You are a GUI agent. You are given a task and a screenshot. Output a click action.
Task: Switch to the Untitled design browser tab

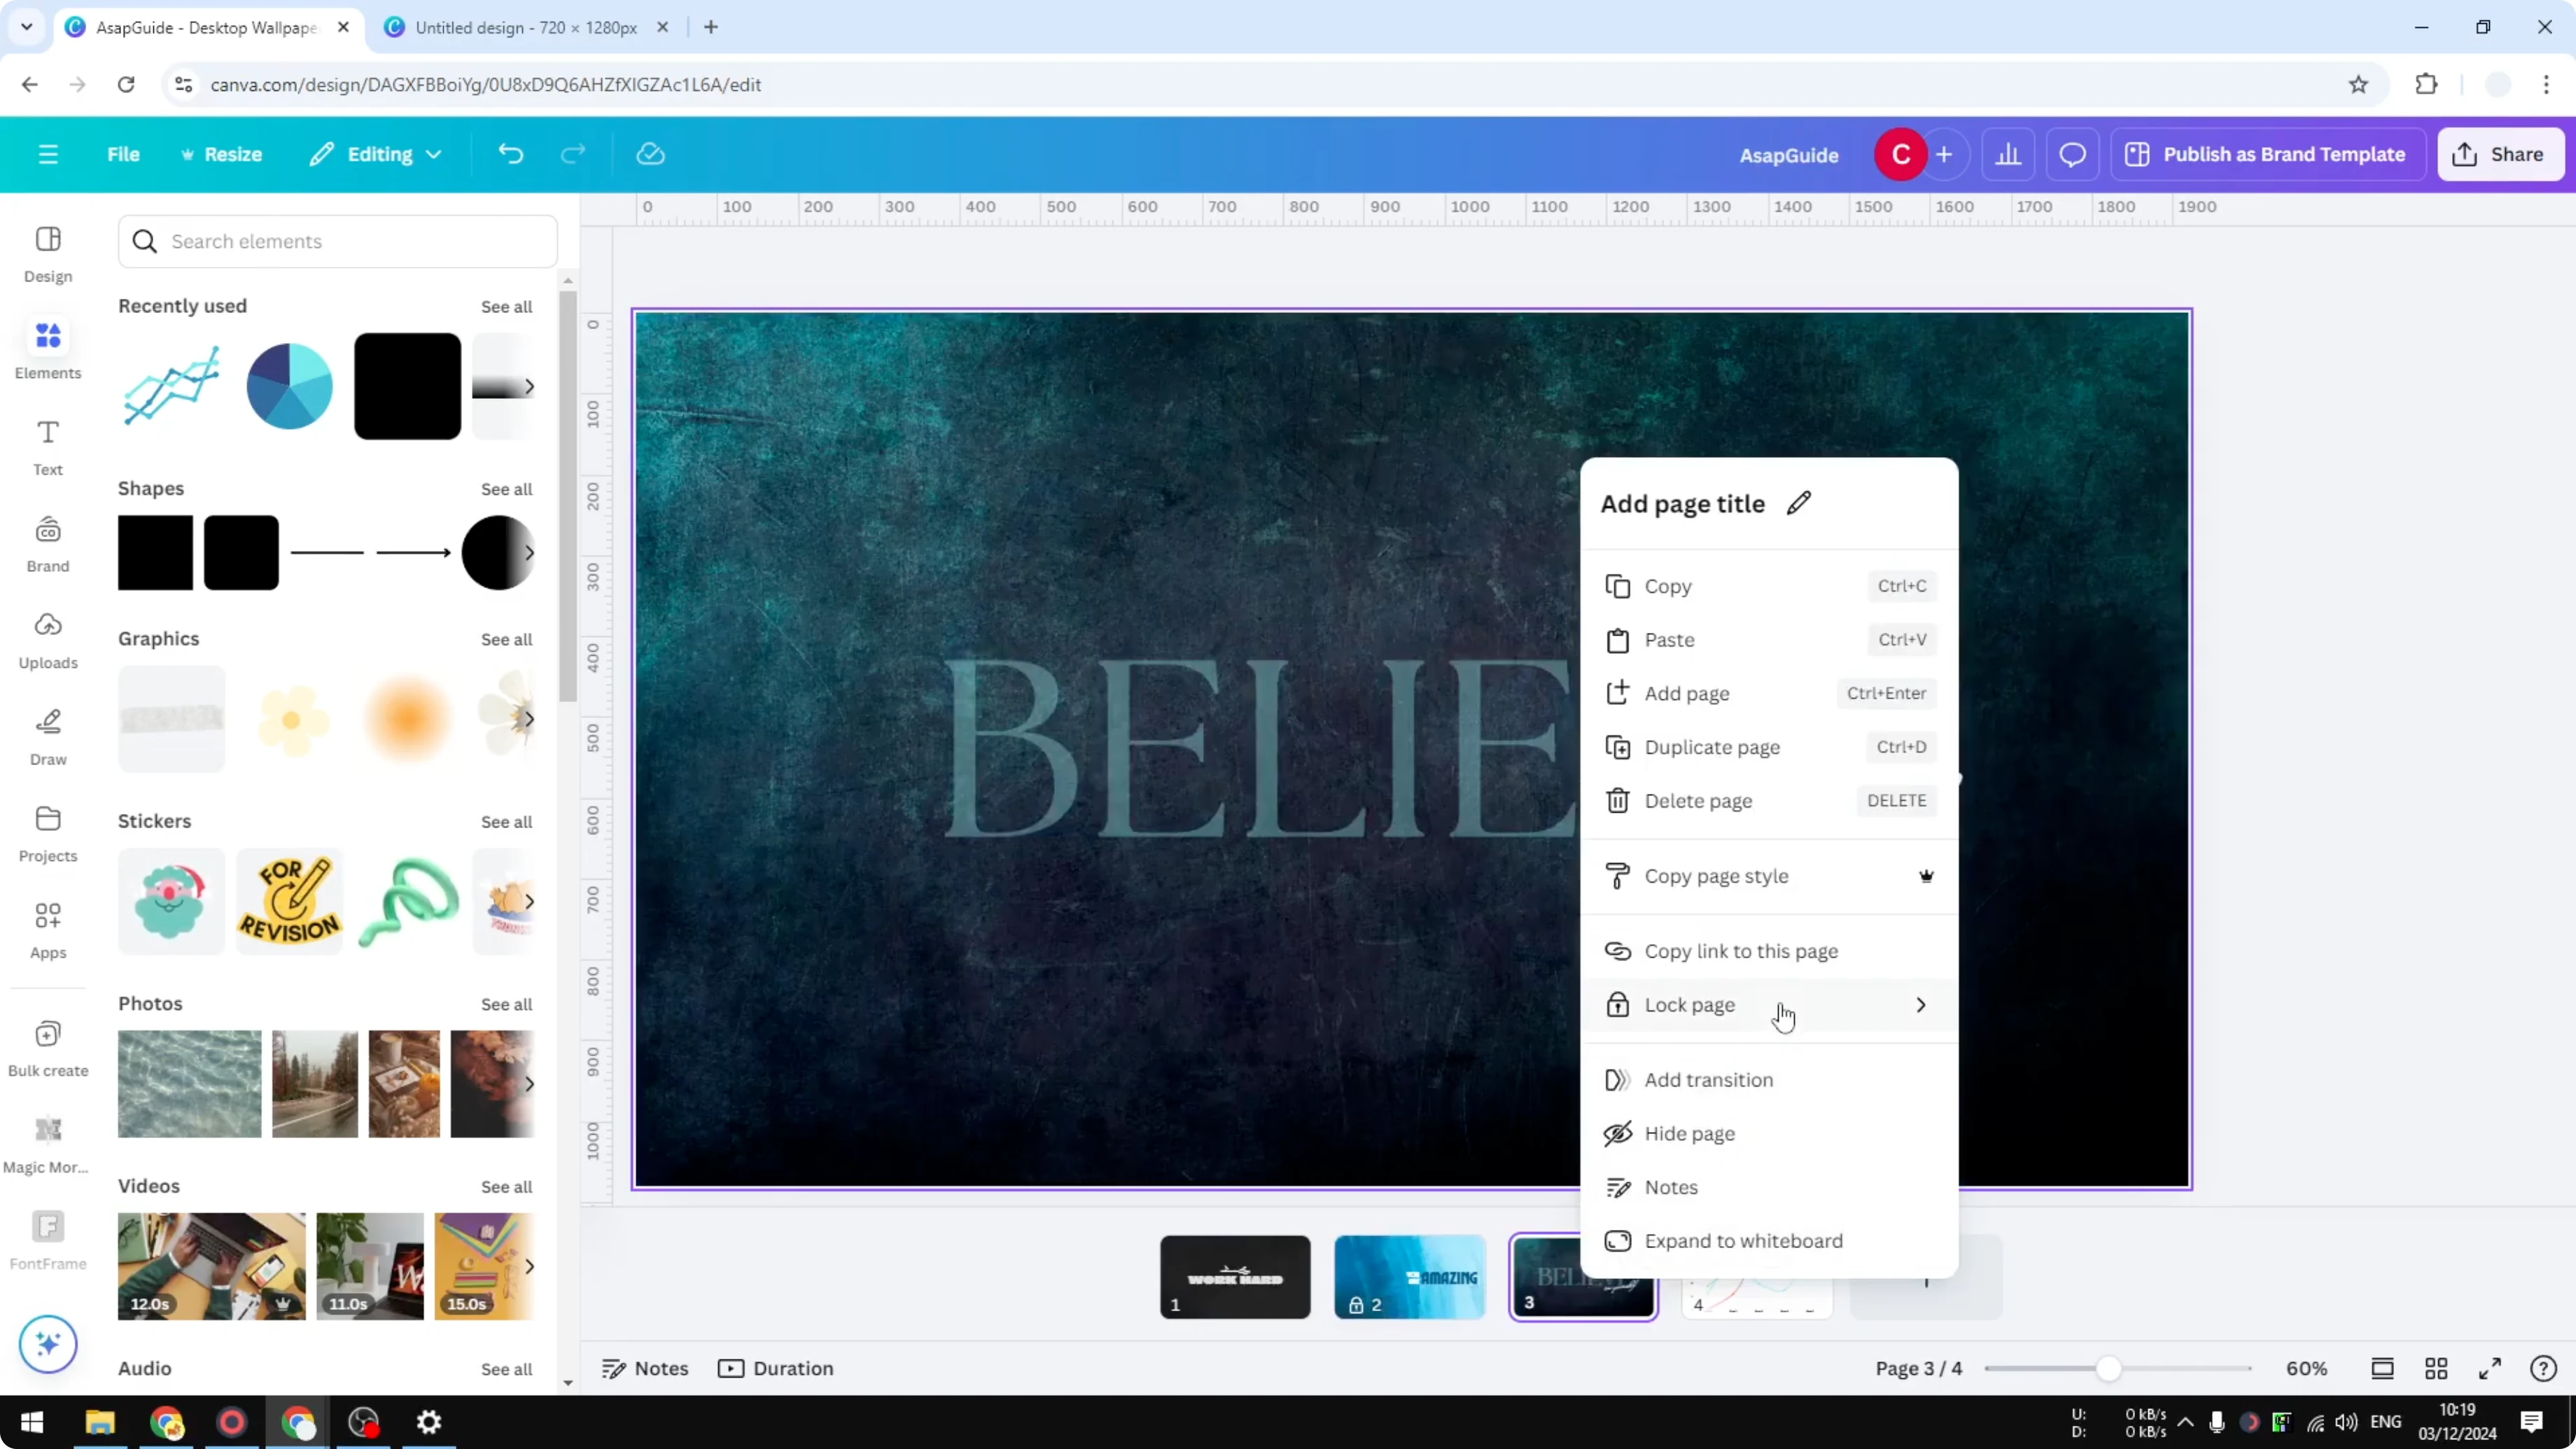coord(520,27)
